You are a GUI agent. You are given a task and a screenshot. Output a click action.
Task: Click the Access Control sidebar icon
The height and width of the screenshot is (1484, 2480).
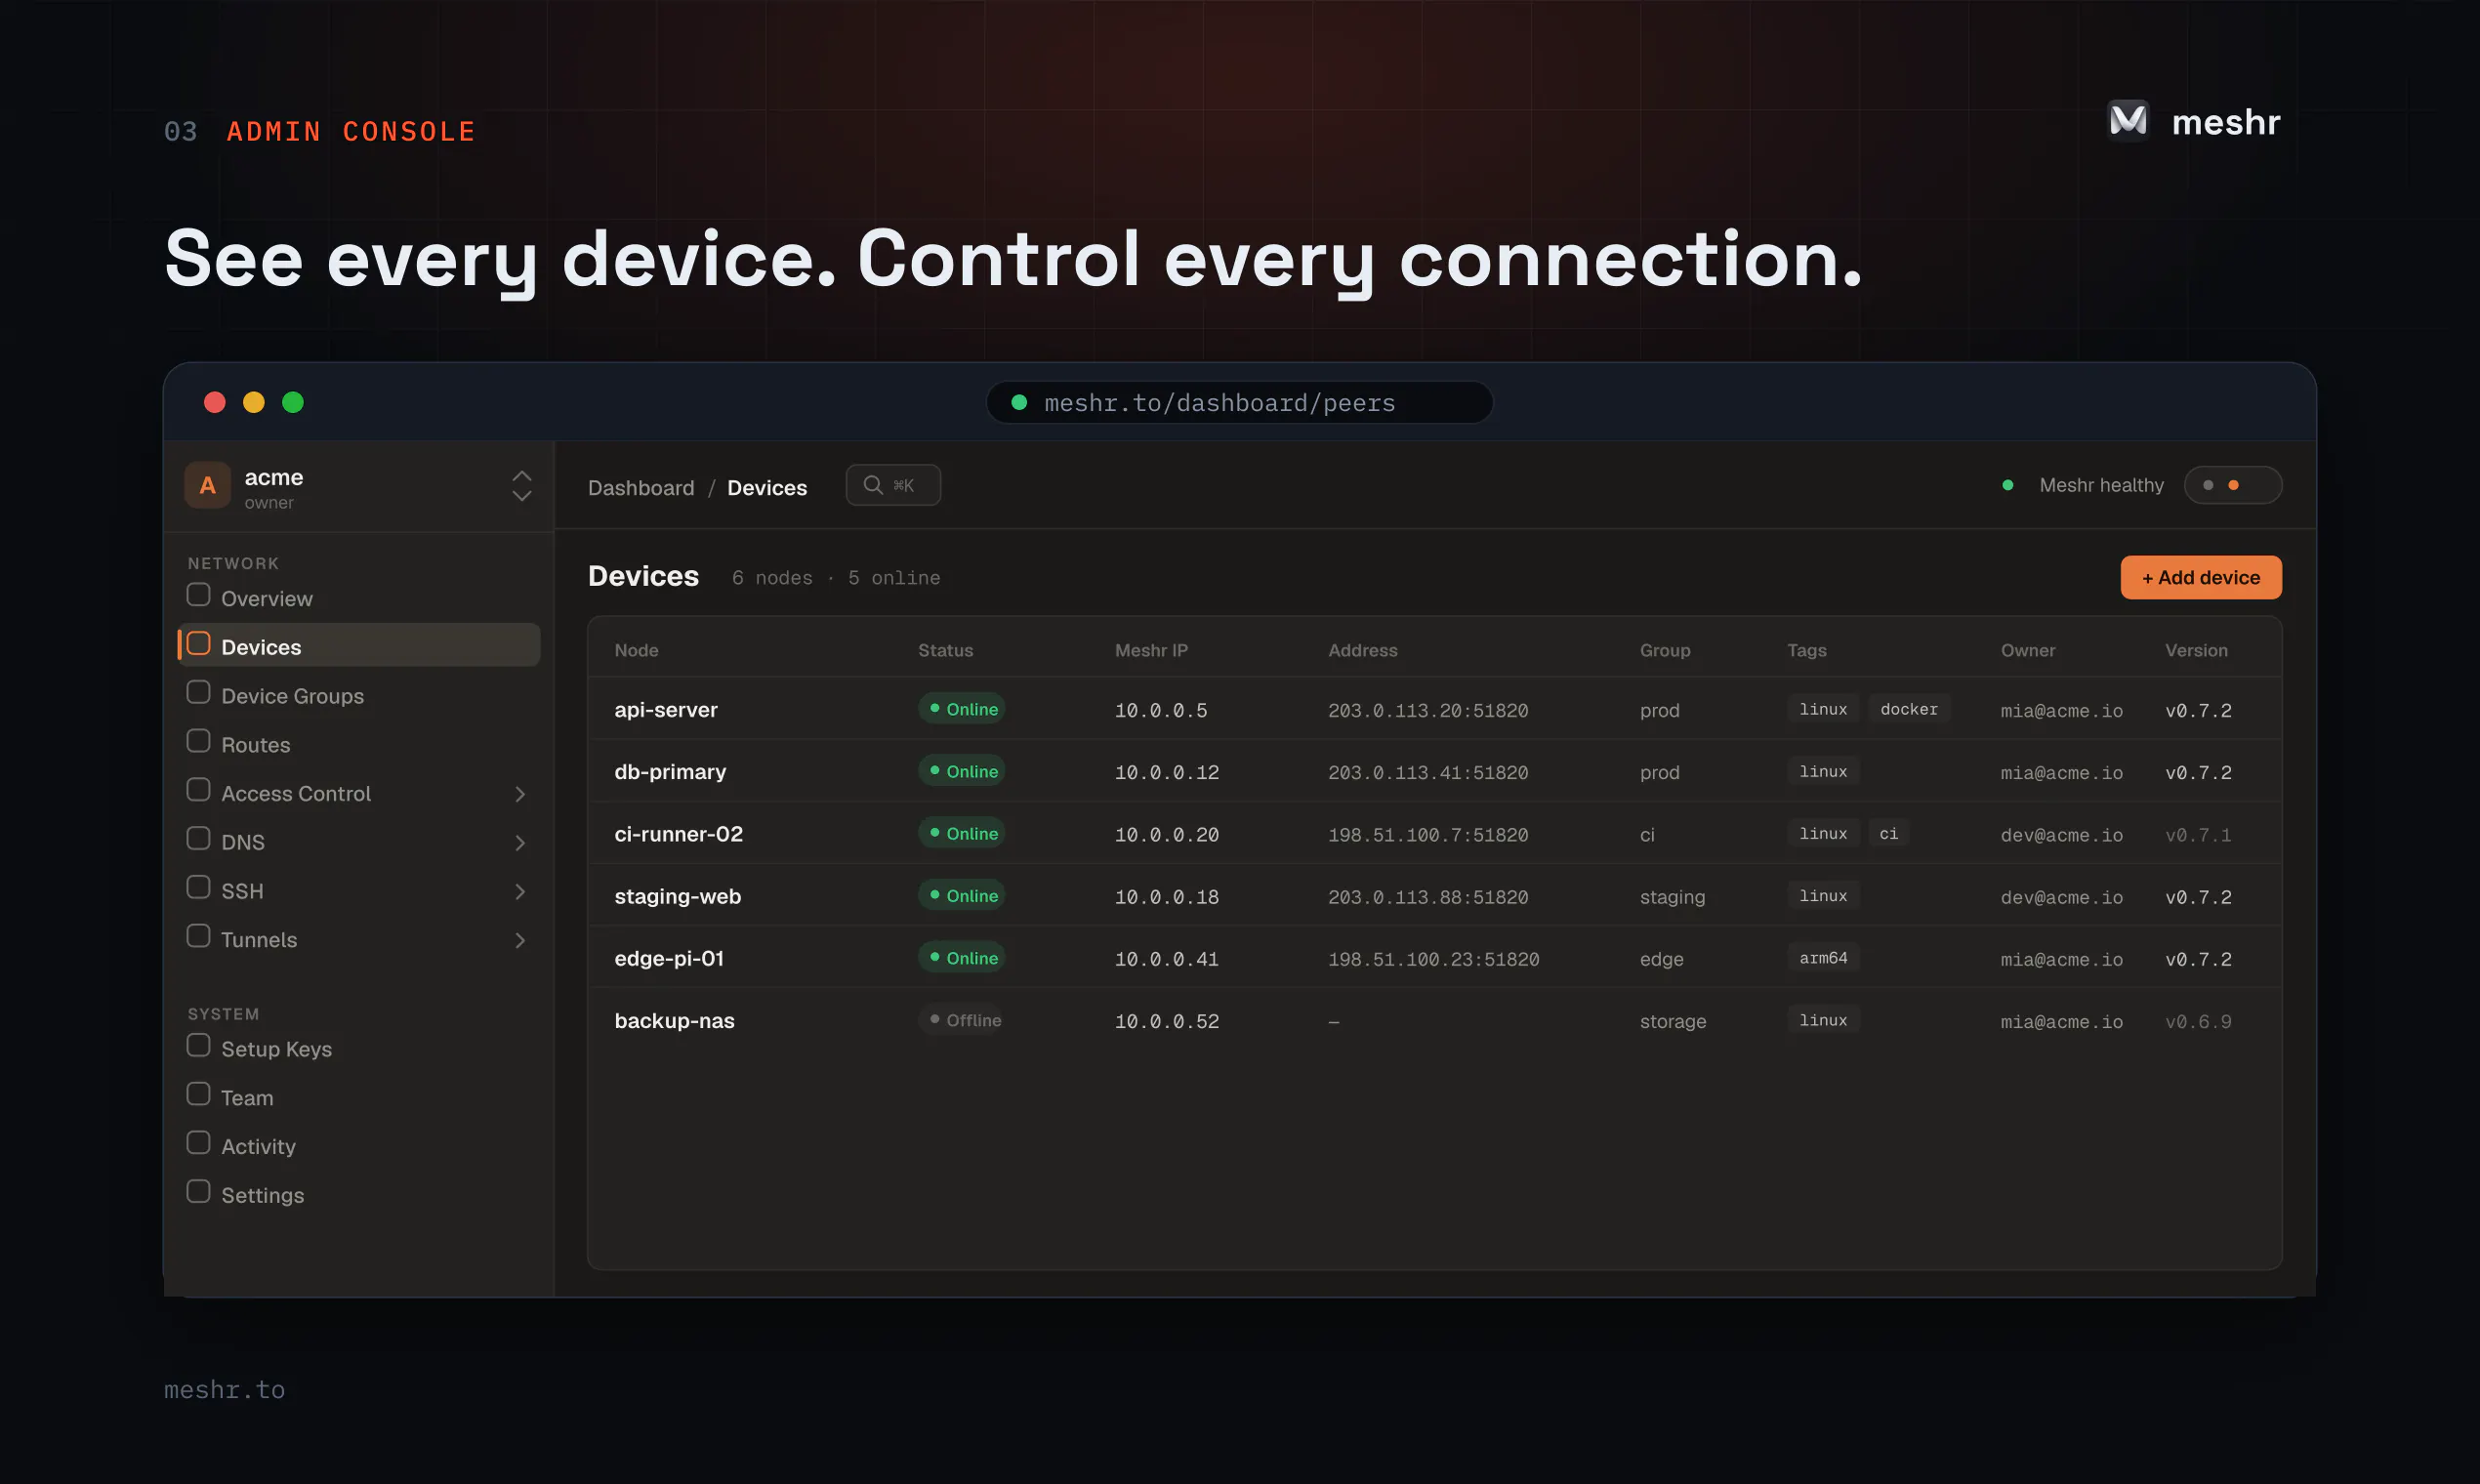pos(198,790)
